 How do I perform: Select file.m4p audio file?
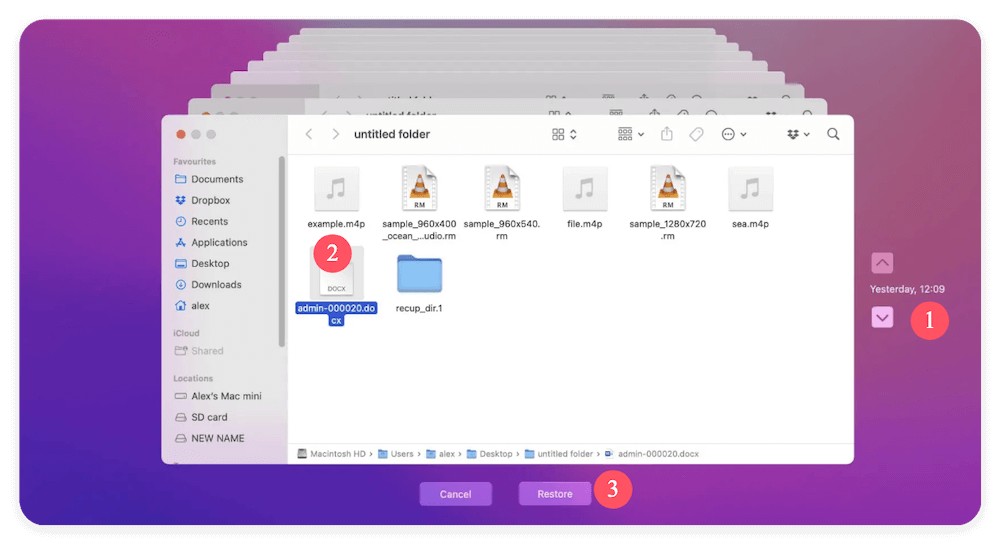pyautogui.click(x=584, y=197)
